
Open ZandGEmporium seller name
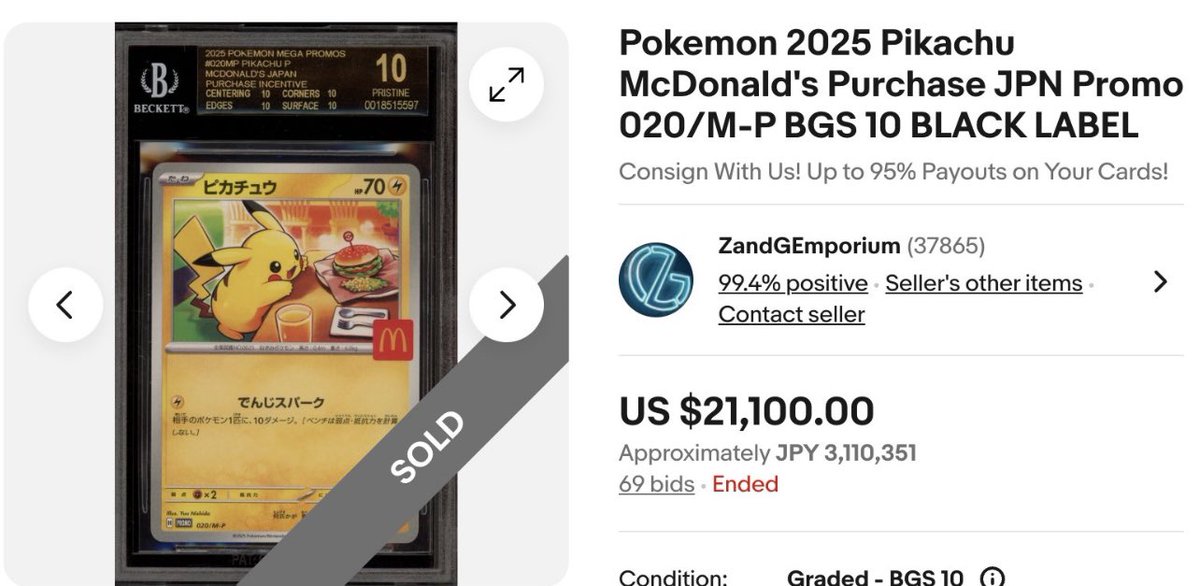809,245
